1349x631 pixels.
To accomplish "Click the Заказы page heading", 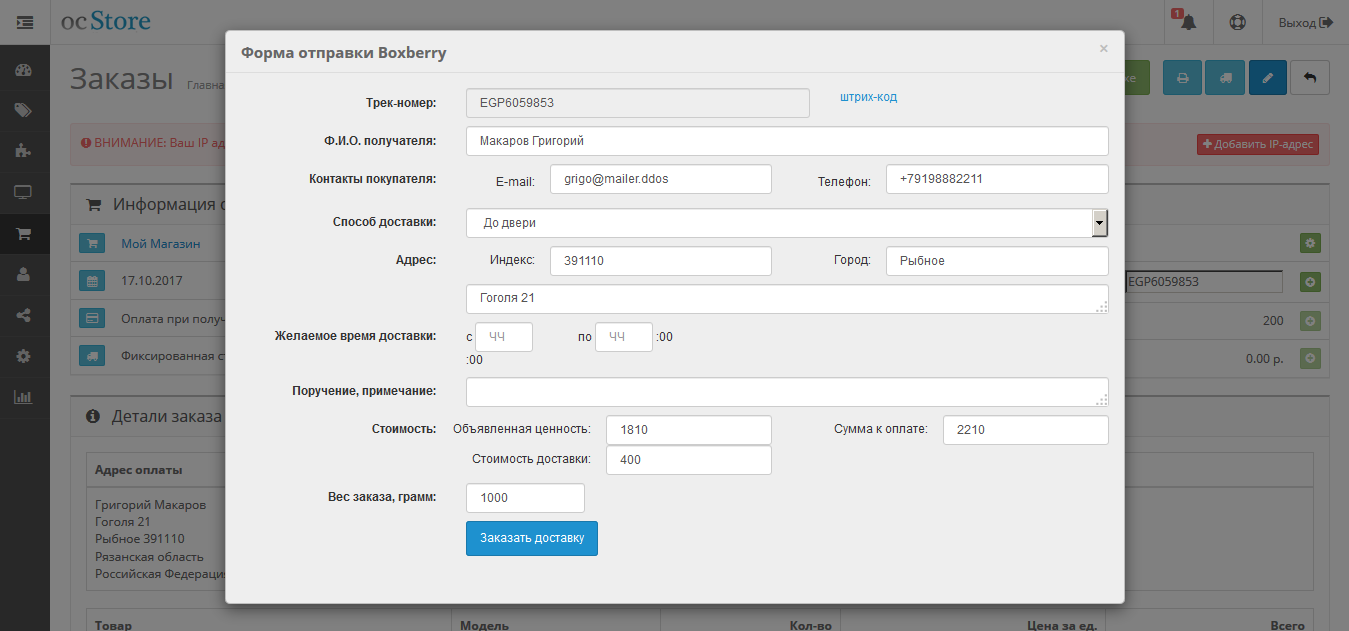I will [x=122, y=80].
